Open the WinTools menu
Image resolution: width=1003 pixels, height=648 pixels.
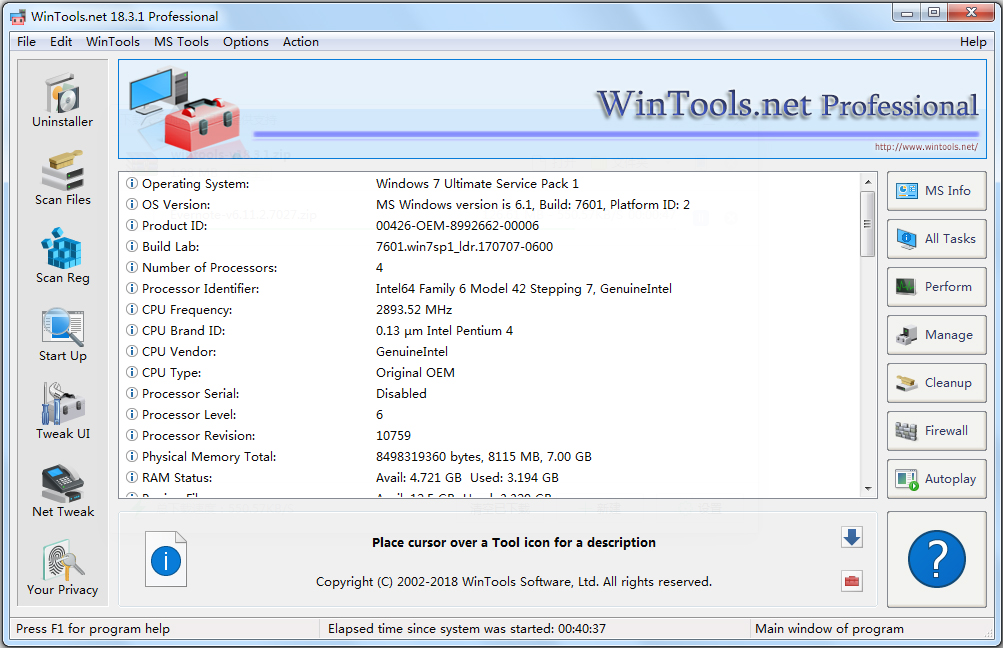pos(113,42)
